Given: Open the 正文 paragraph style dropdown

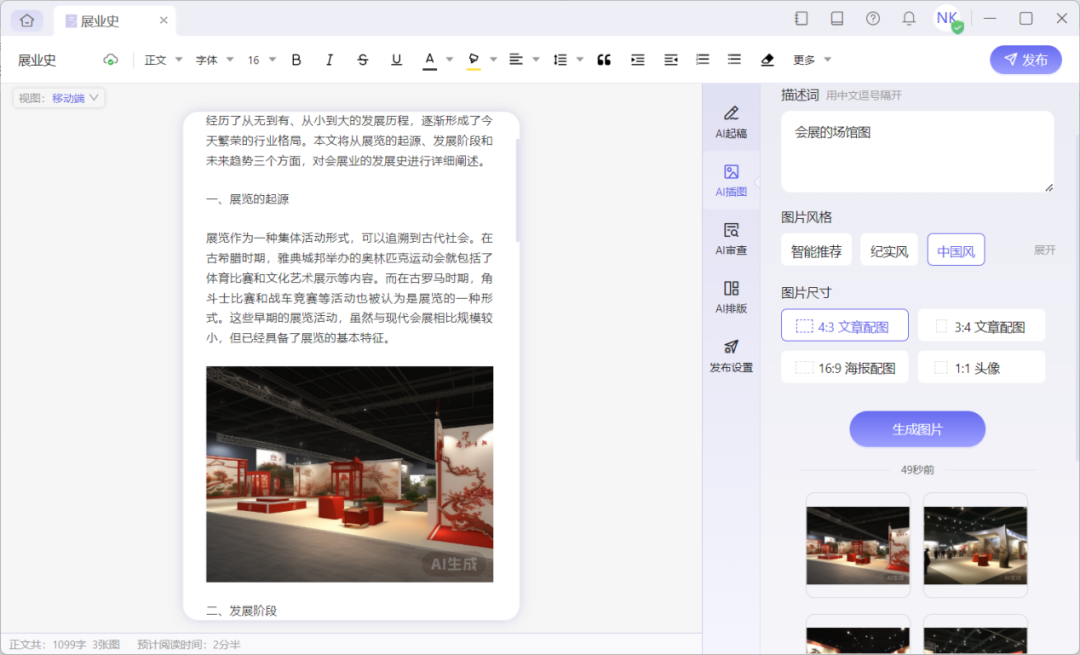Looking at the screenshot, I should pyautogui.click(x=163, y=60).
